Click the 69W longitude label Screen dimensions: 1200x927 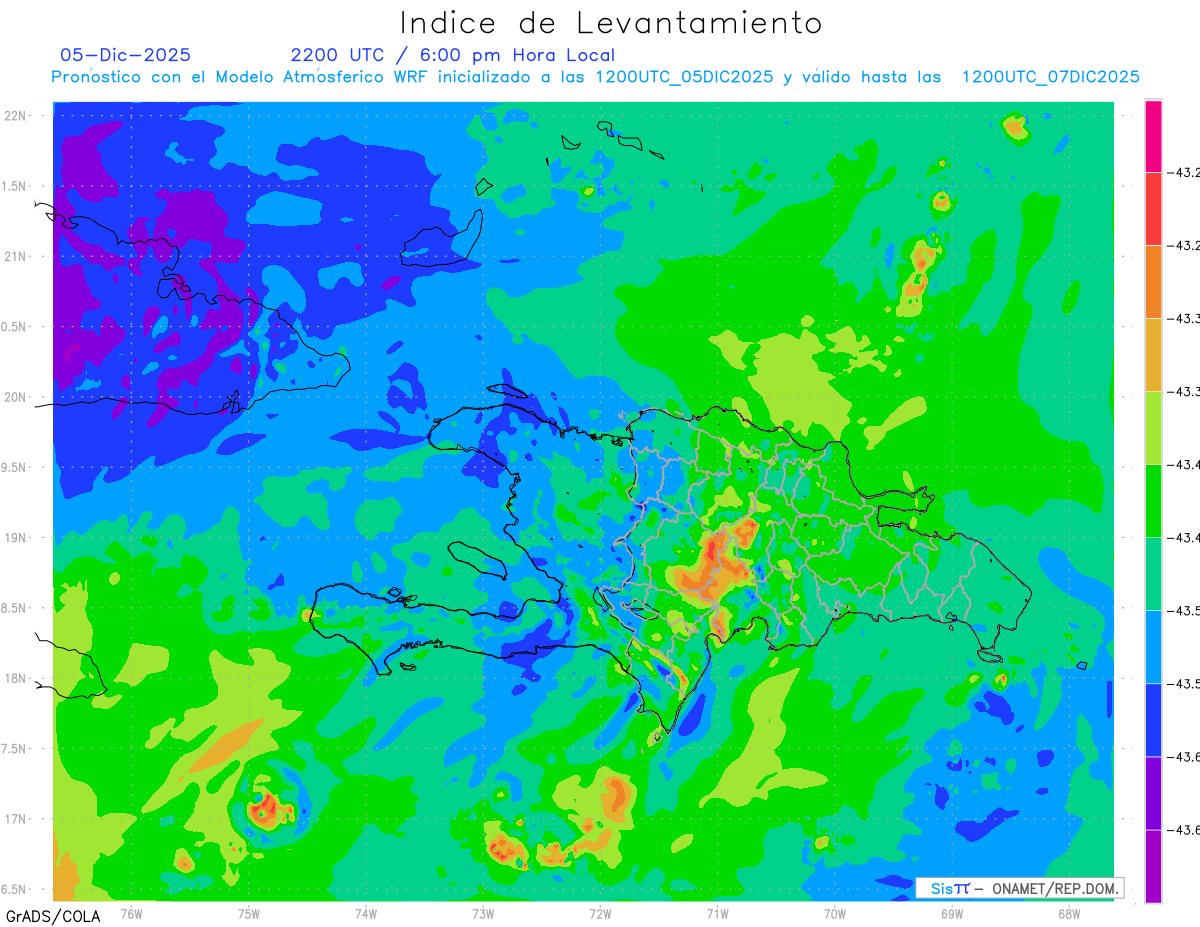(952, 913)
